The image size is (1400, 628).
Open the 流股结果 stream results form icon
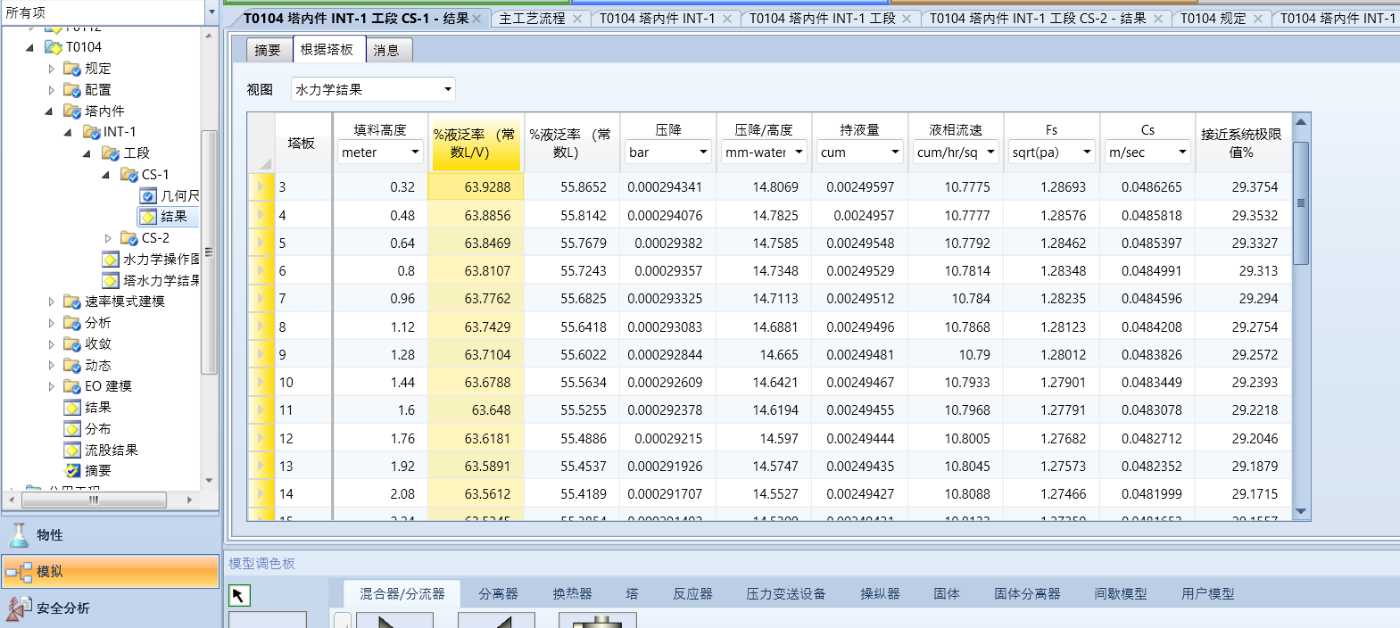click(x=72, y=450)
